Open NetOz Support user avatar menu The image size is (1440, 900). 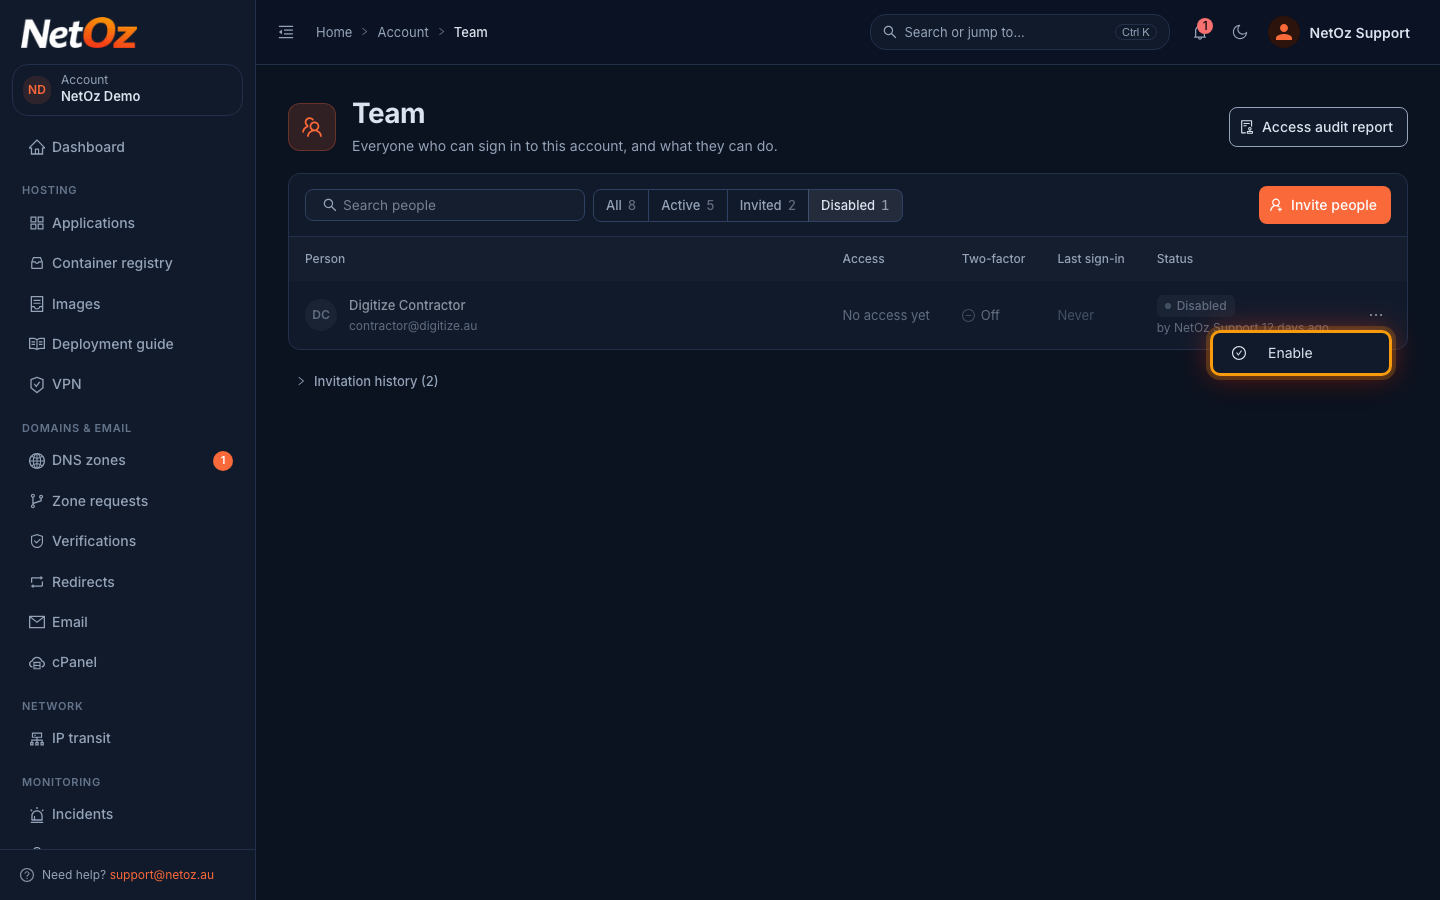[1340, 32]
